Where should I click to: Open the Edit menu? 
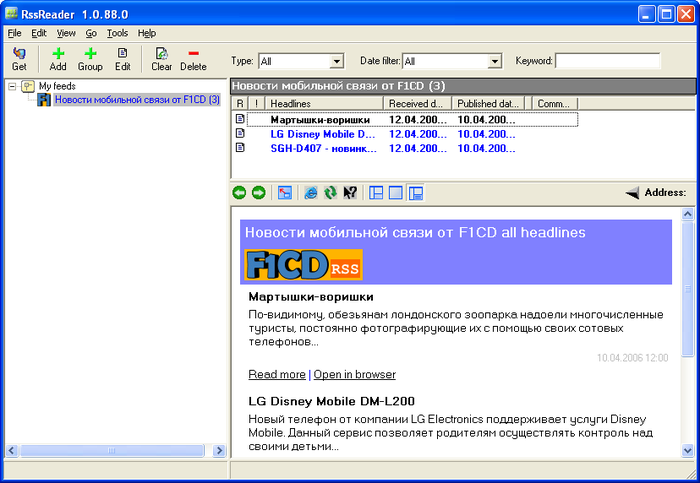39,33
